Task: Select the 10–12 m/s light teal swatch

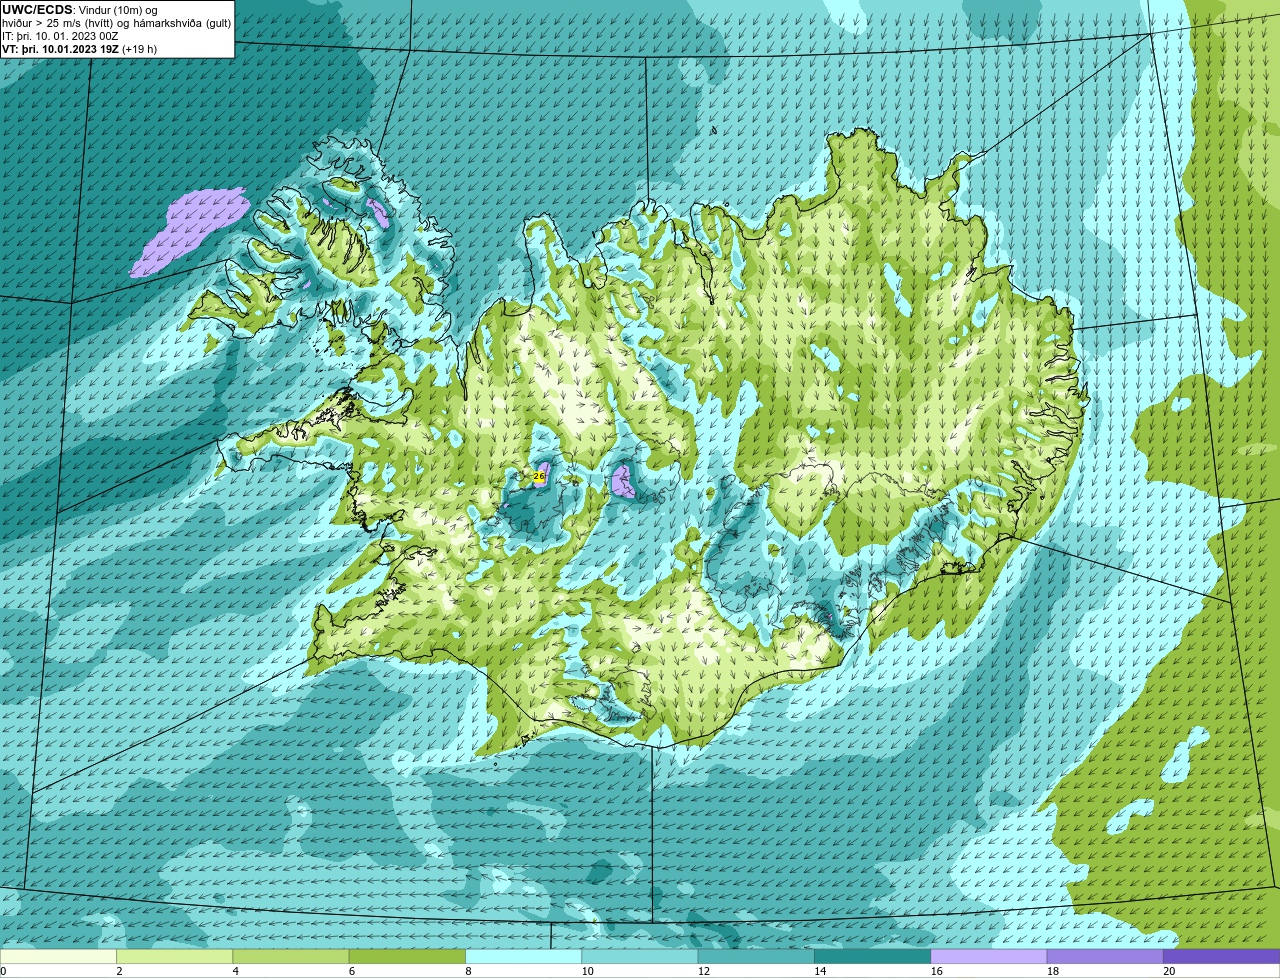Action: coord(640,956)
